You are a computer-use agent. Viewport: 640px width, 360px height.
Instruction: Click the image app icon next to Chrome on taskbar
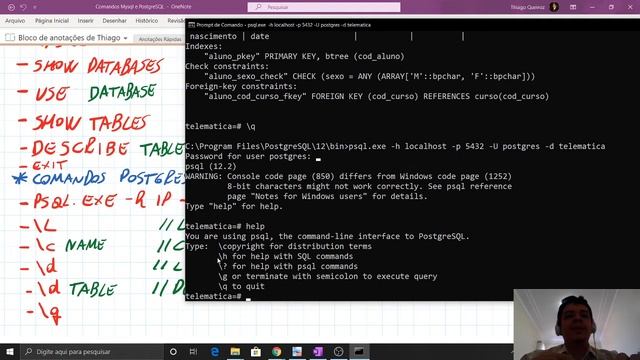(x=297, y=351)
